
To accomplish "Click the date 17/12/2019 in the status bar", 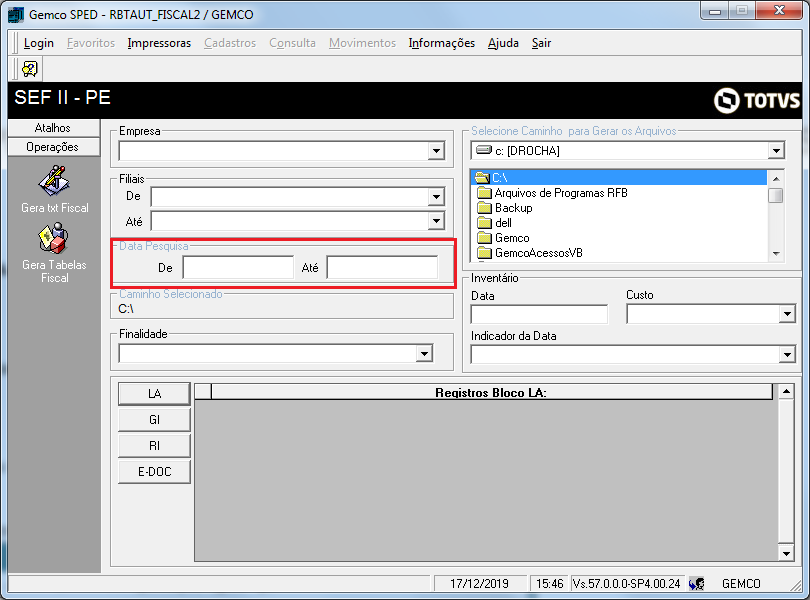I will click(x=479, y=583).
